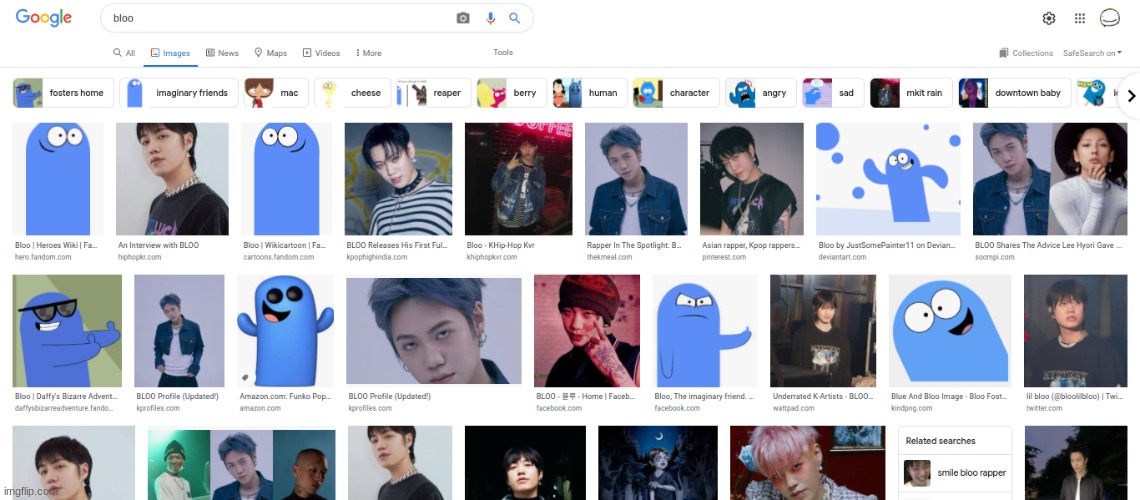1140x500 pixels.
Task: Open Rapper In The Spotlight image
Action: click(636, 179)
